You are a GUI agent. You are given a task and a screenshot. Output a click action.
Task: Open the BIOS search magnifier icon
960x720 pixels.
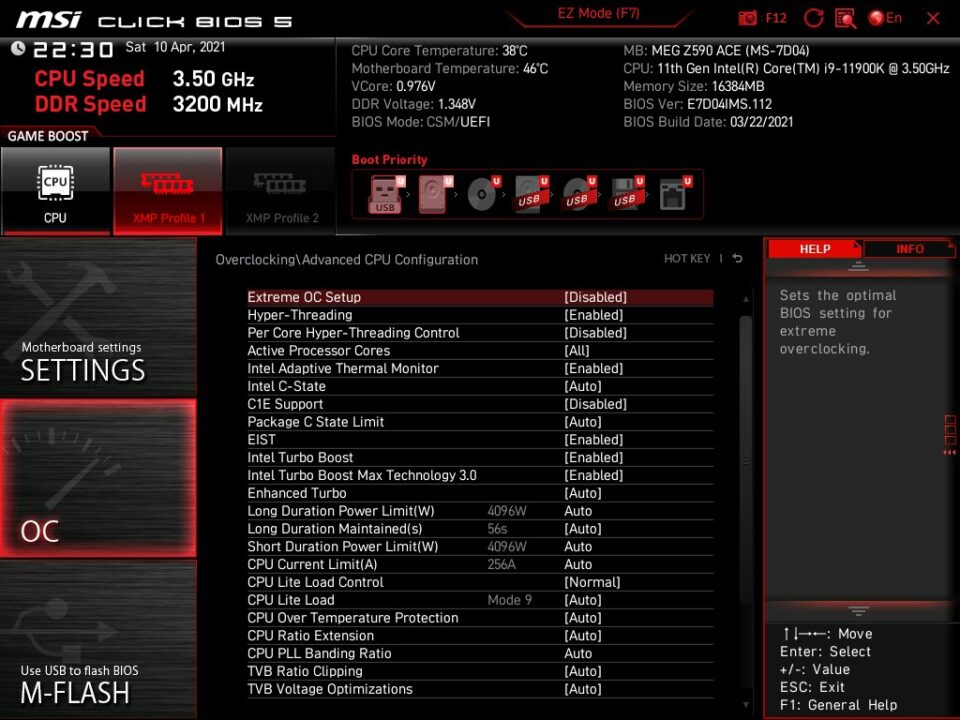pos(846,18)
